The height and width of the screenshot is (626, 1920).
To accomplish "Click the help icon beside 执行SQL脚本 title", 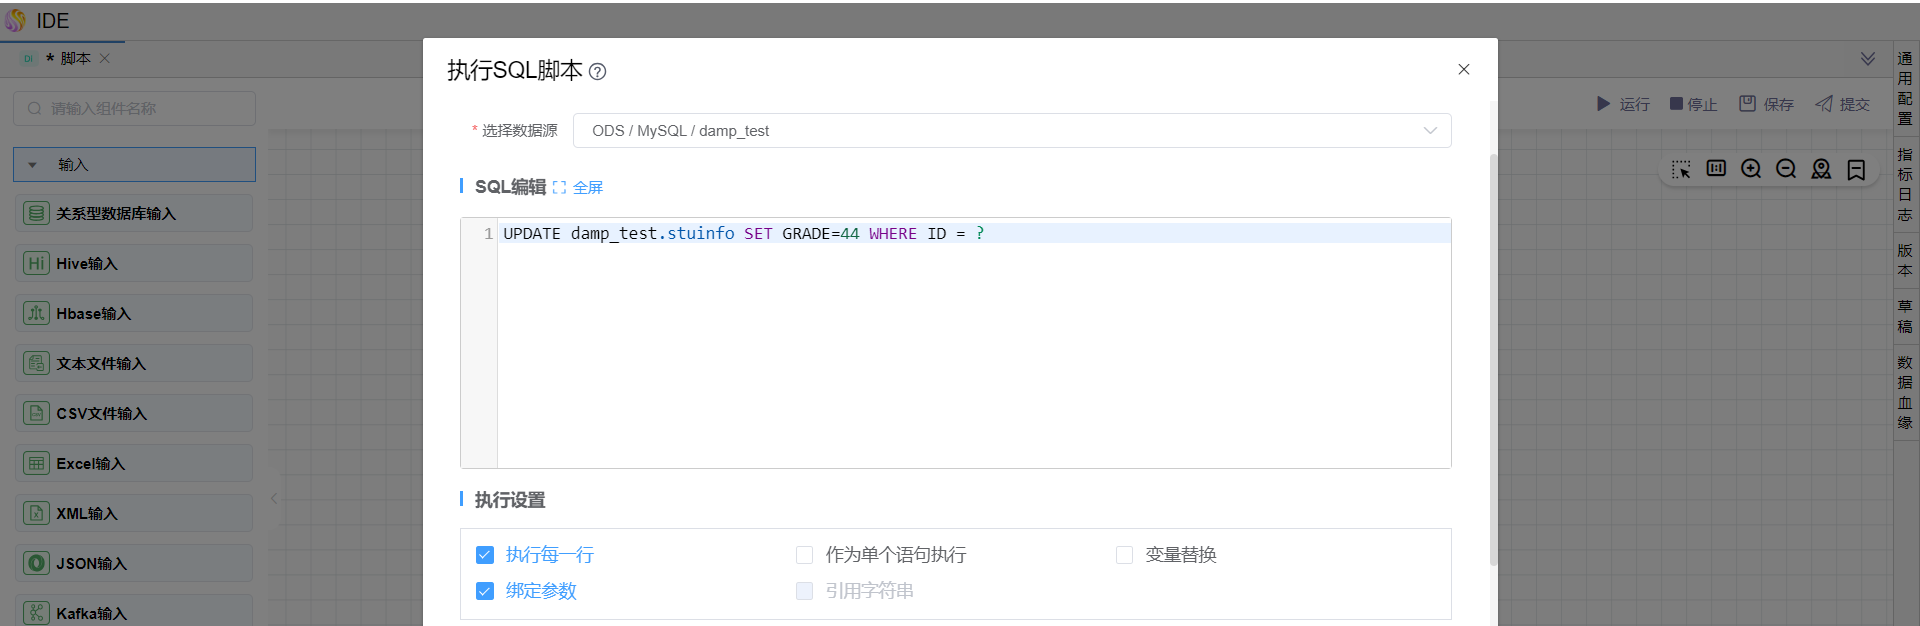I will (597, 72).
